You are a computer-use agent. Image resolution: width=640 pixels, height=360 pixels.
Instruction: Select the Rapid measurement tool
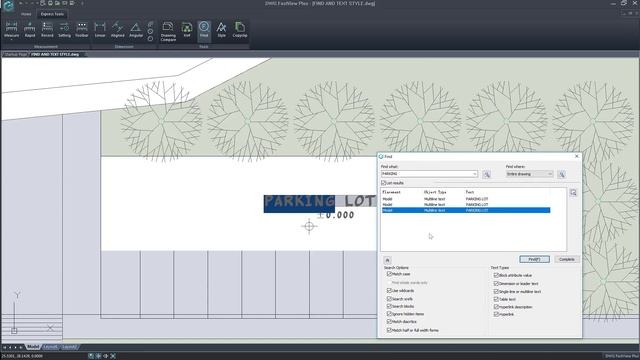click(x=29, y=30)
